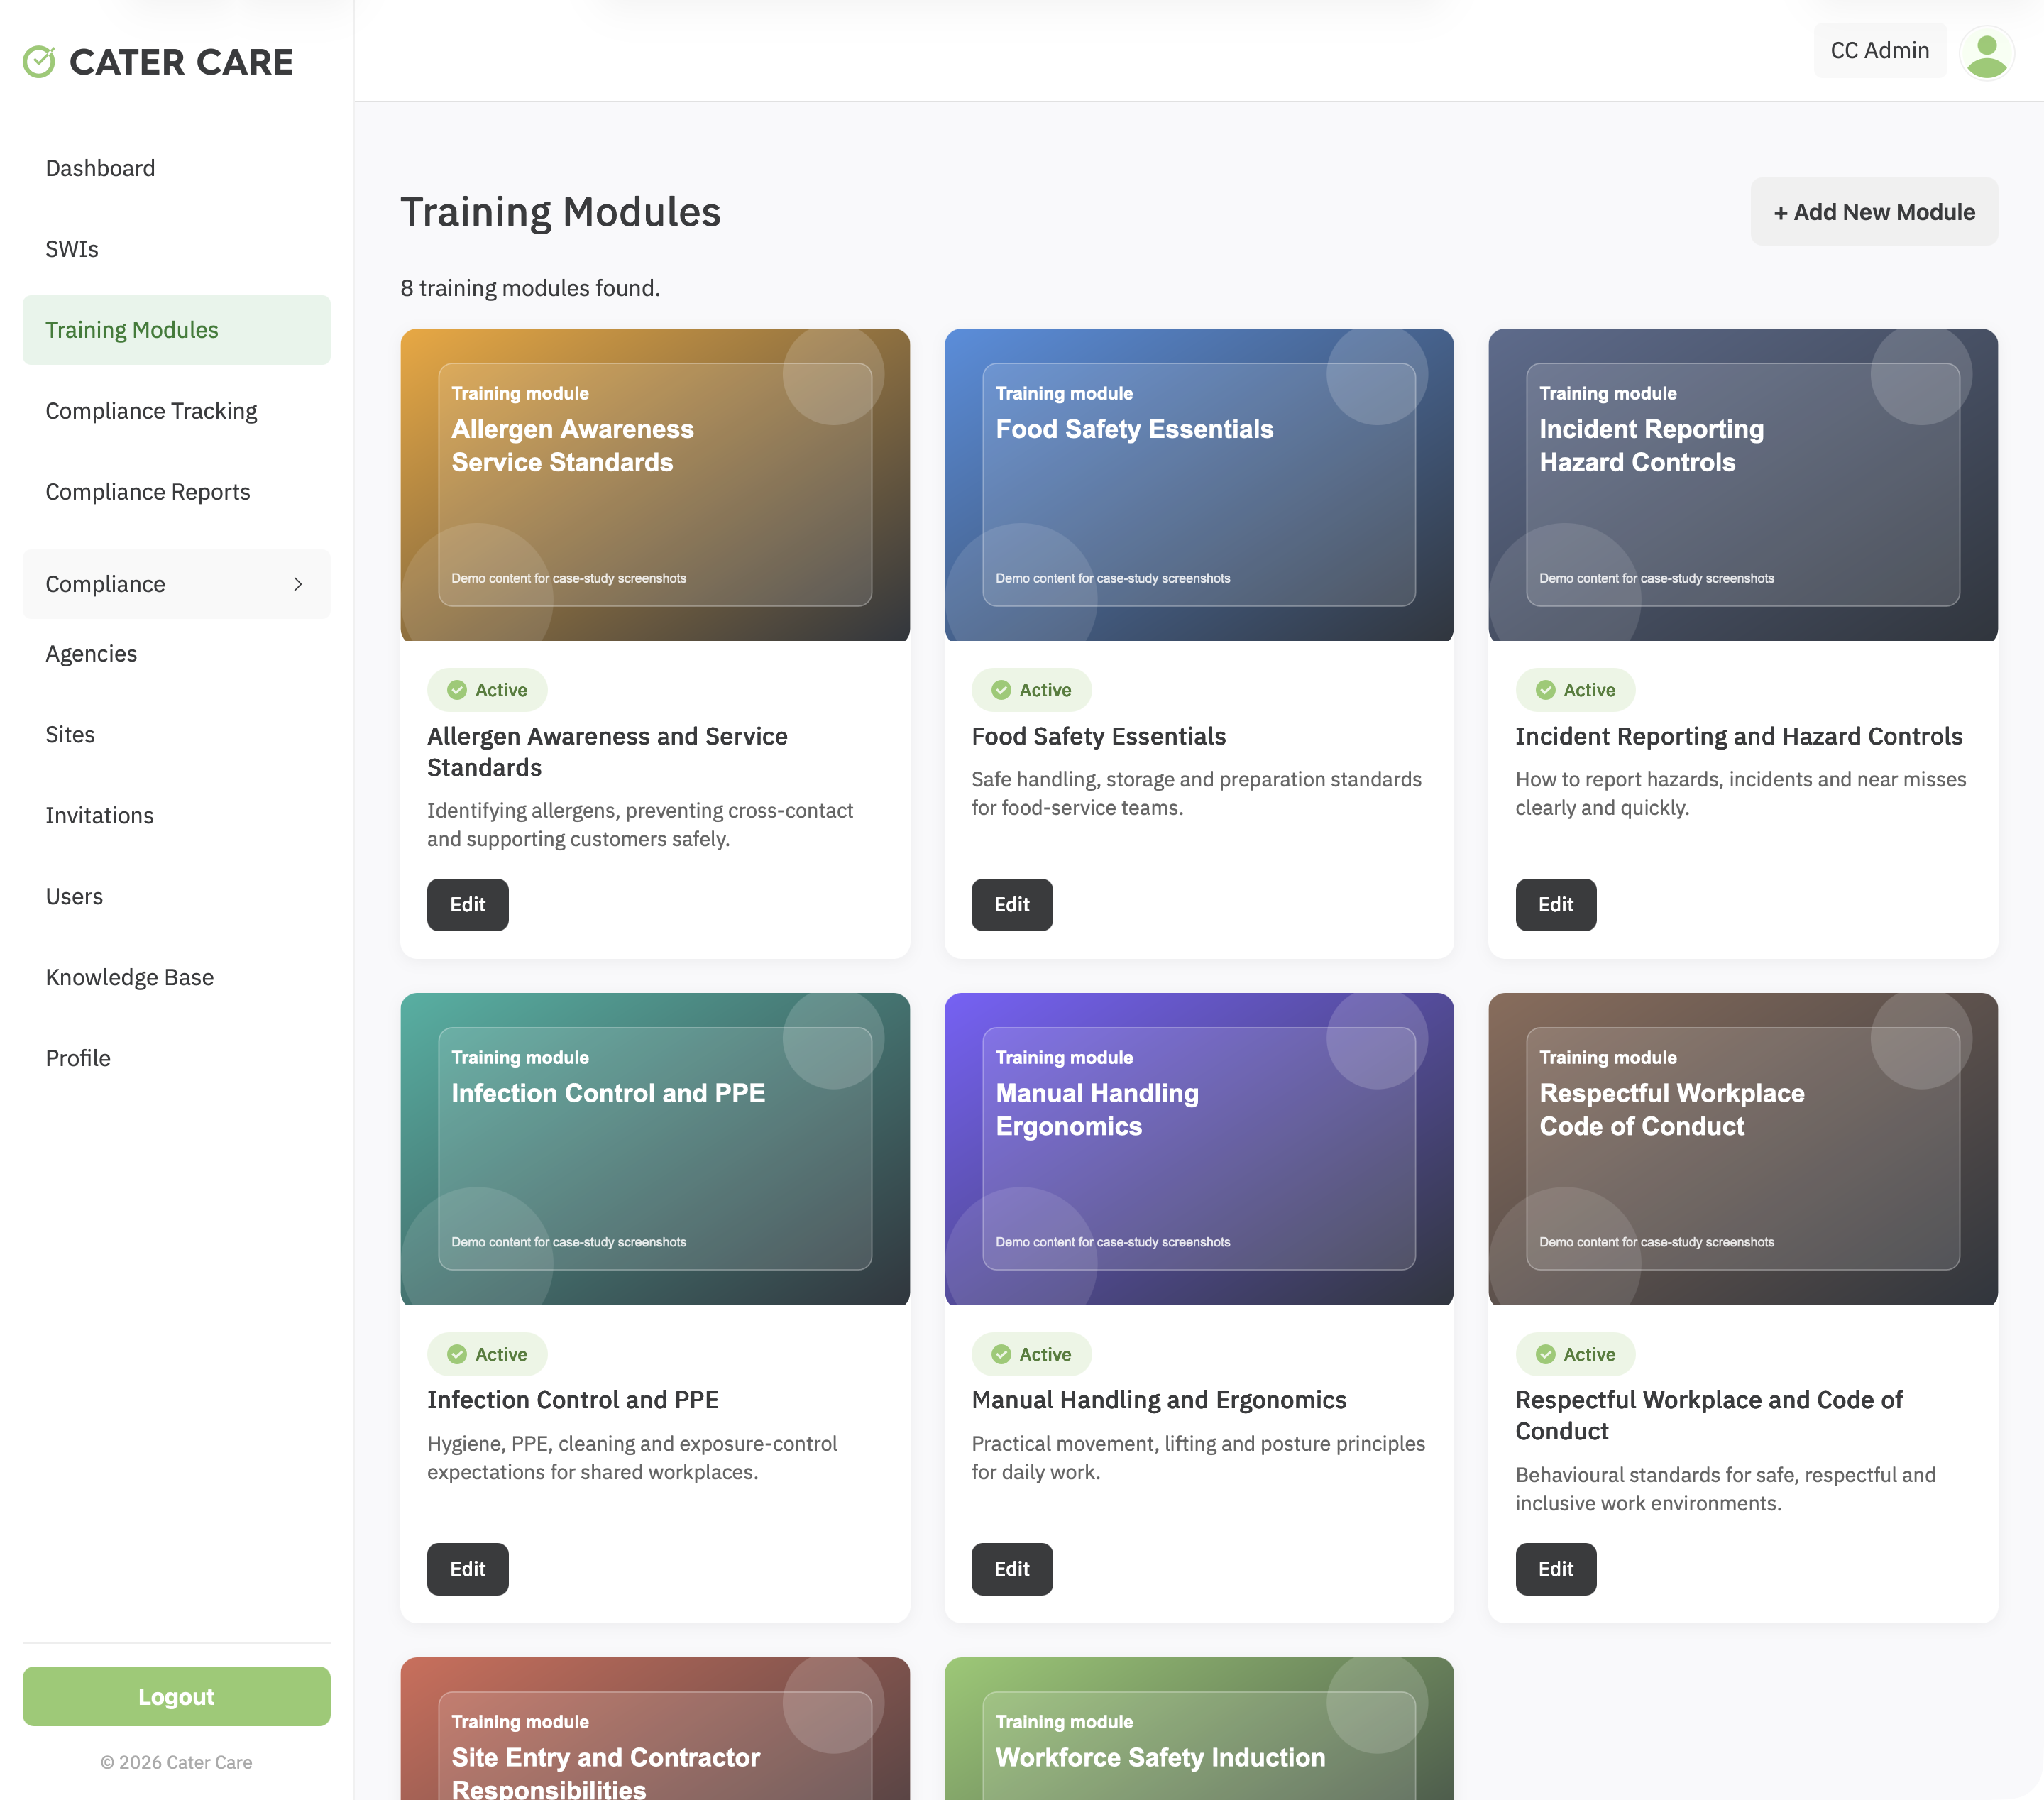Screen dimensions: 2044x1800
Task: Edit Respectful Workplace and Code of Conduct module
Action: pos(1555,1569)
